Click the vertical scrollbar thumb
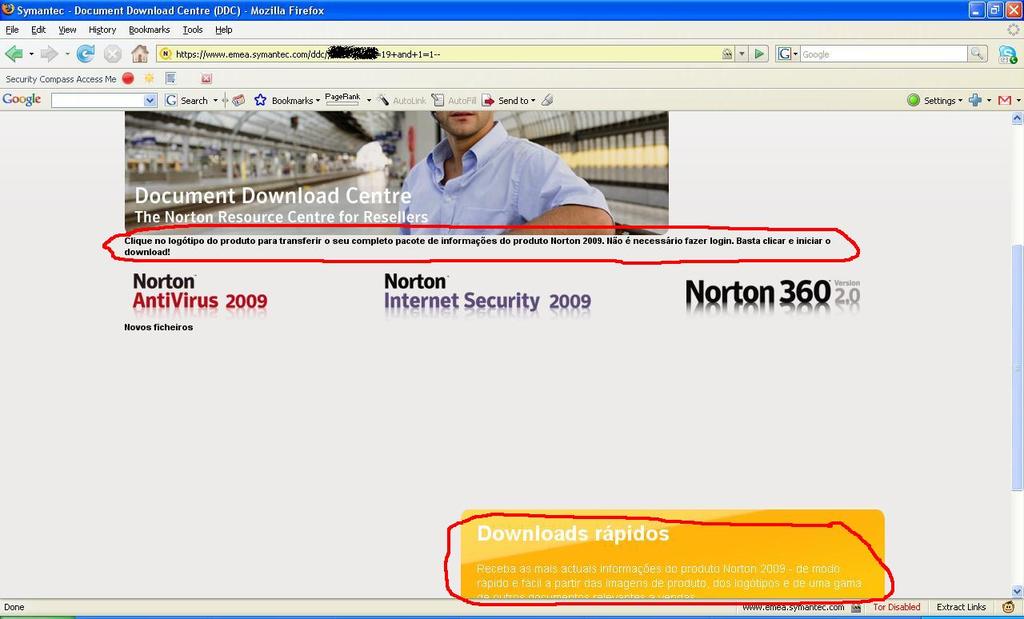Screen dimensions: 1024x619 coord(1017,367)
